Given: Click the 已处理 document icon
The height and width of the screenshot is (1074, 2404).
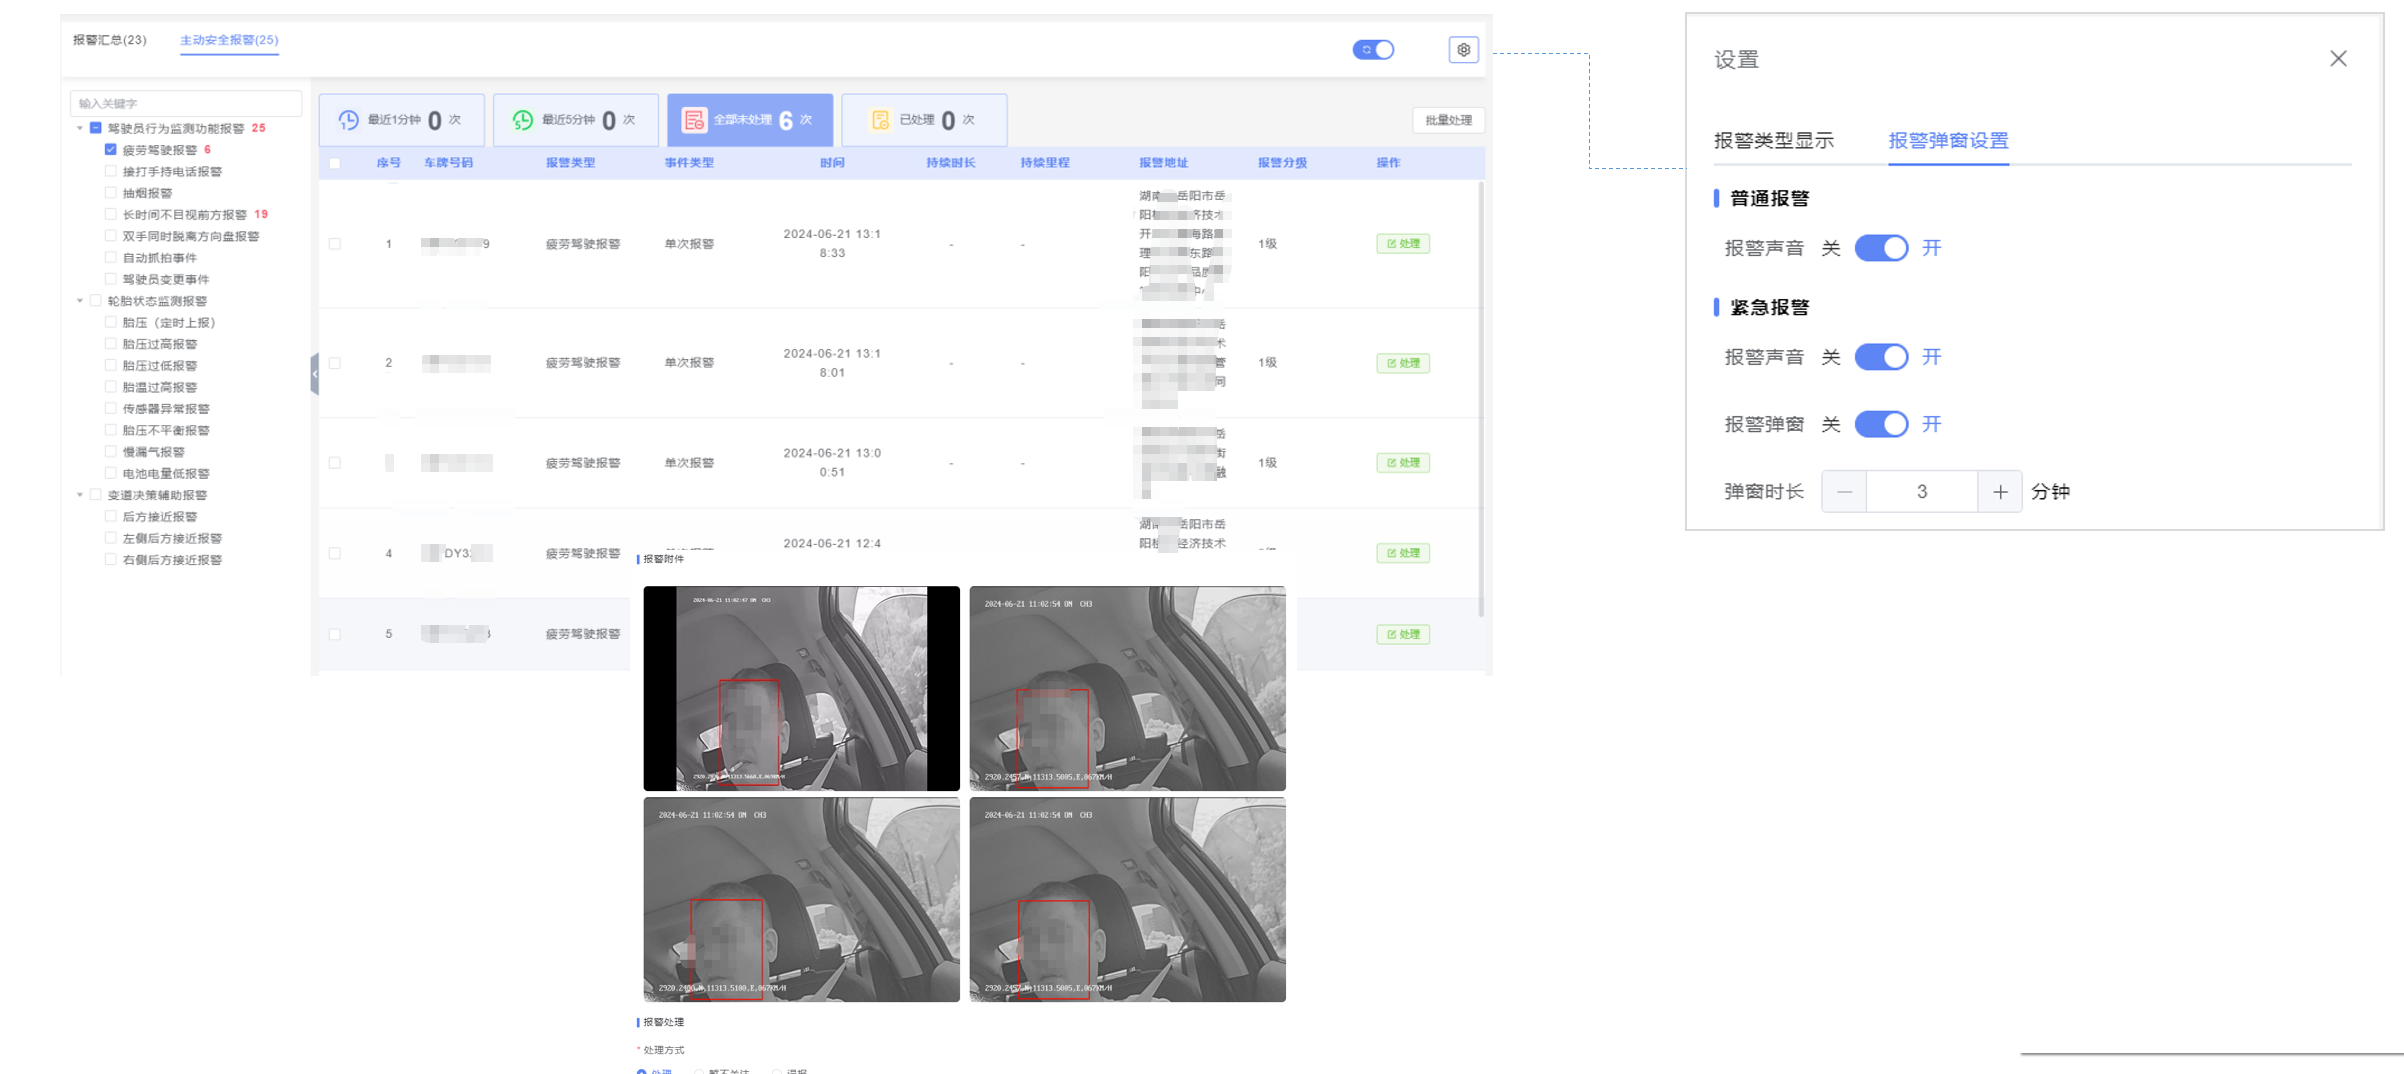Looking at the screenshot, I should 880,120.
